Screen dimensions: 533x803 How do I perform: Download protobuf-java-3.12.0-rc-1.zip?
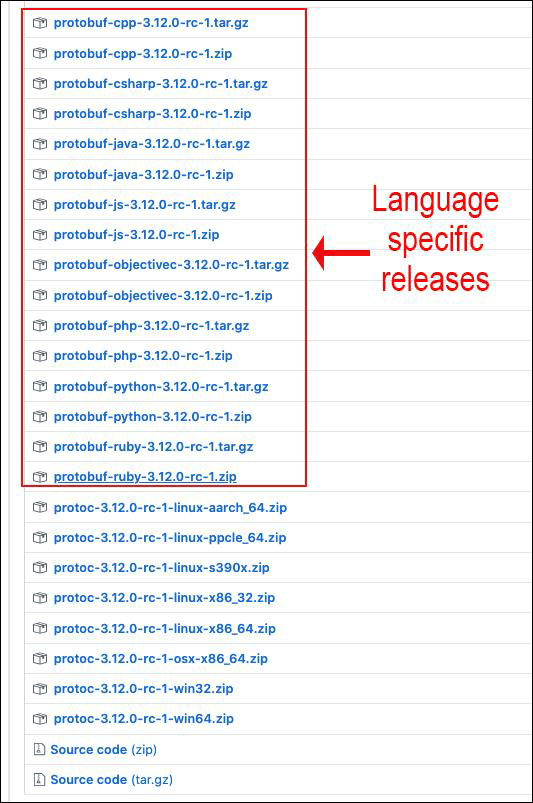[143, 175]
